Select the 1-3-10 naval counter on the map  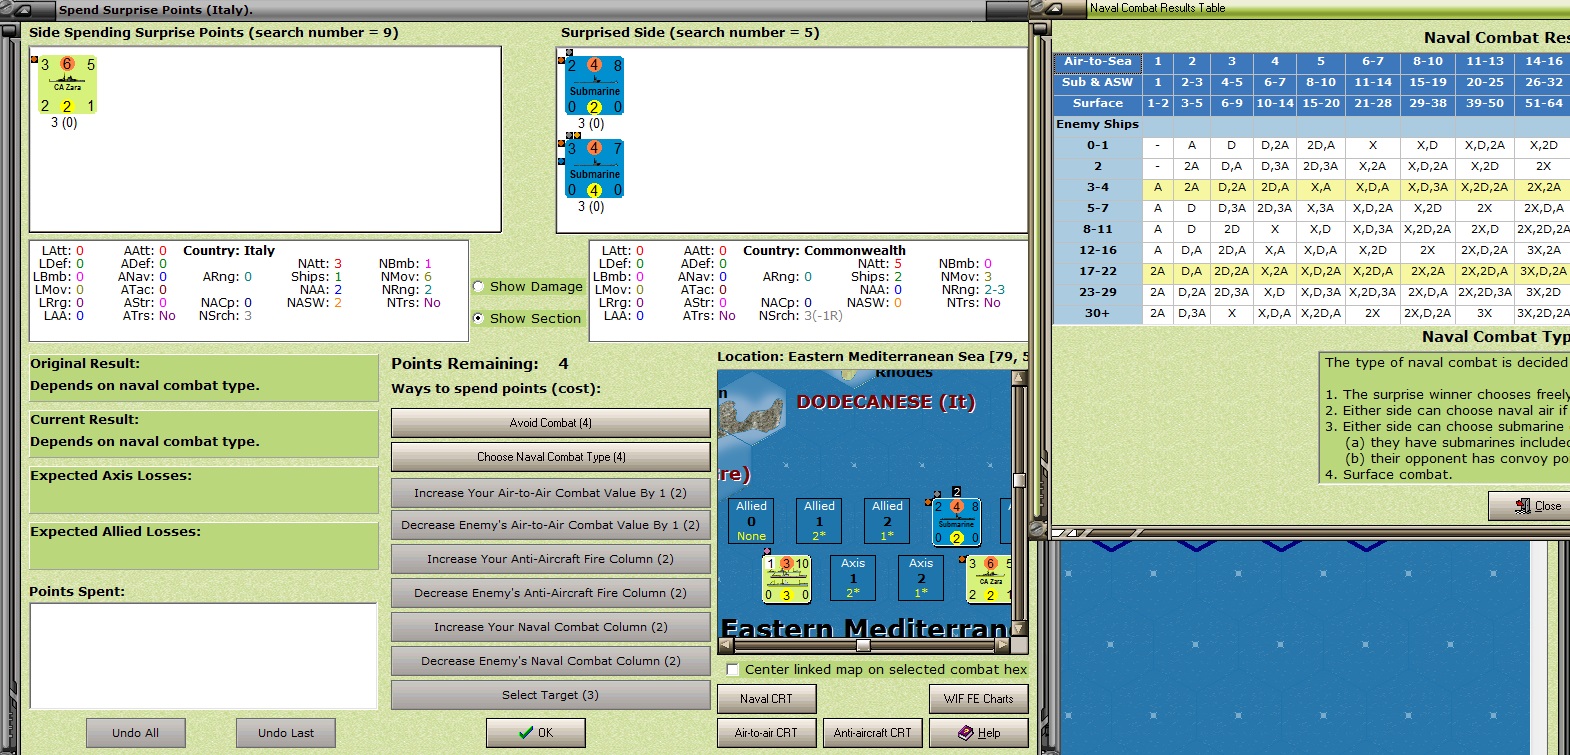(x=787, y=579)
